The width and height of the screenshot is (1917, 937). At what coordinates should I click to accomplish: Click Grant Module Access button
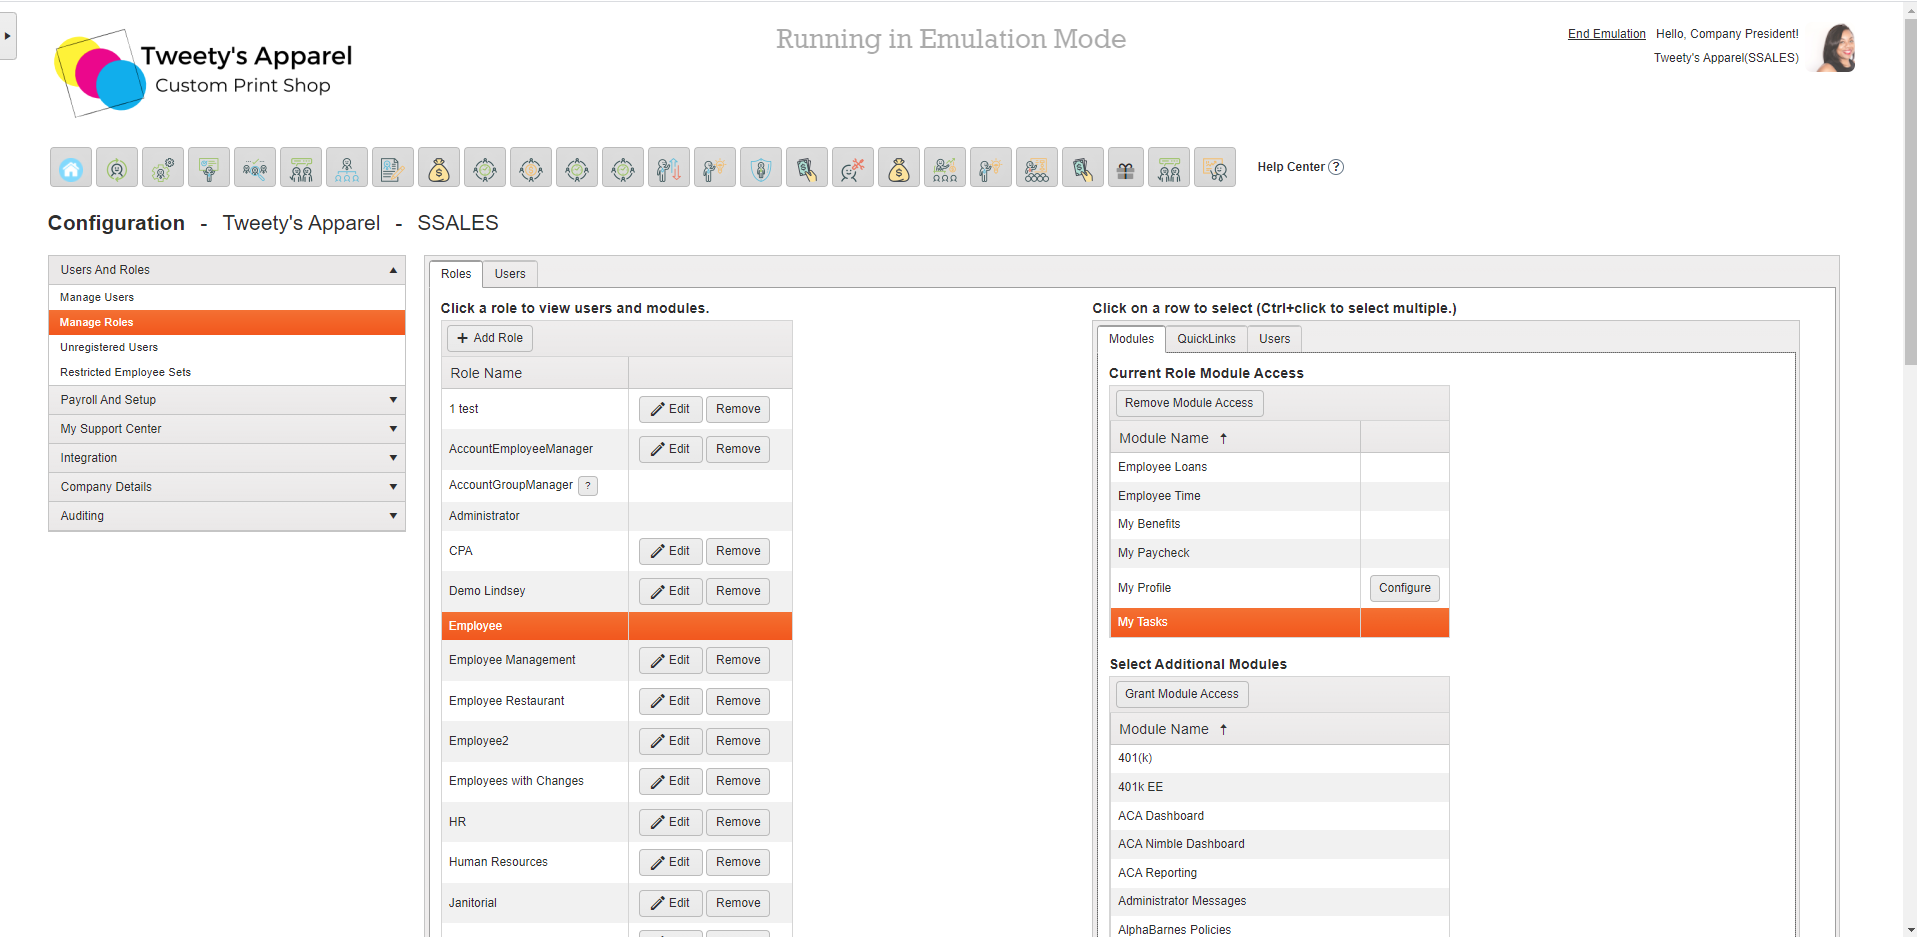pos(1182,694)
